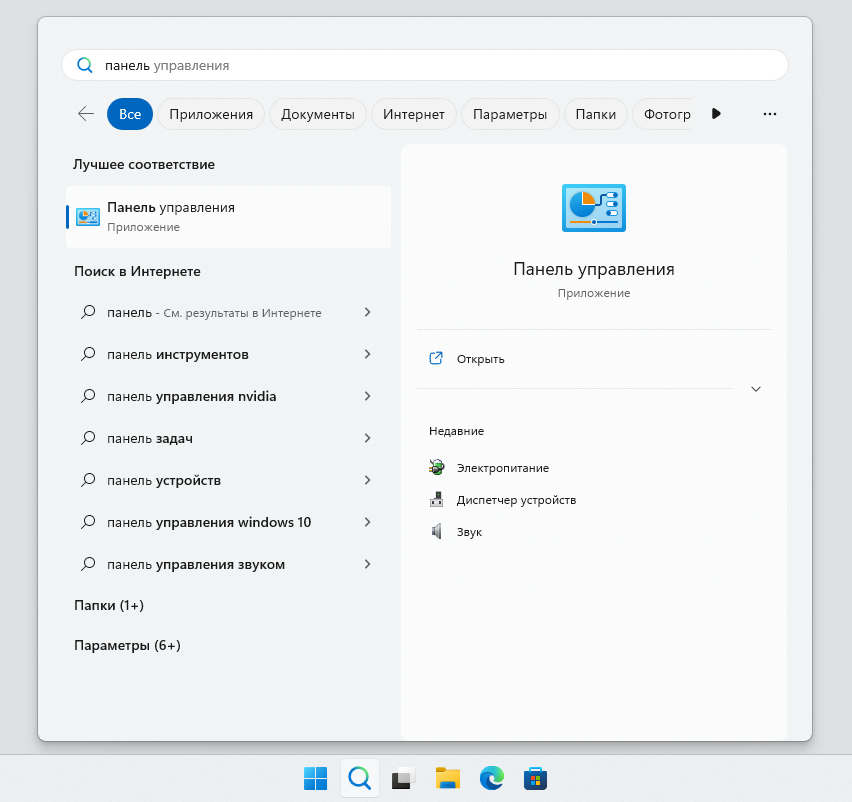Expand the панель управления звуком chevron
This screenshot has width=852, height=802.
click(367, 564)
